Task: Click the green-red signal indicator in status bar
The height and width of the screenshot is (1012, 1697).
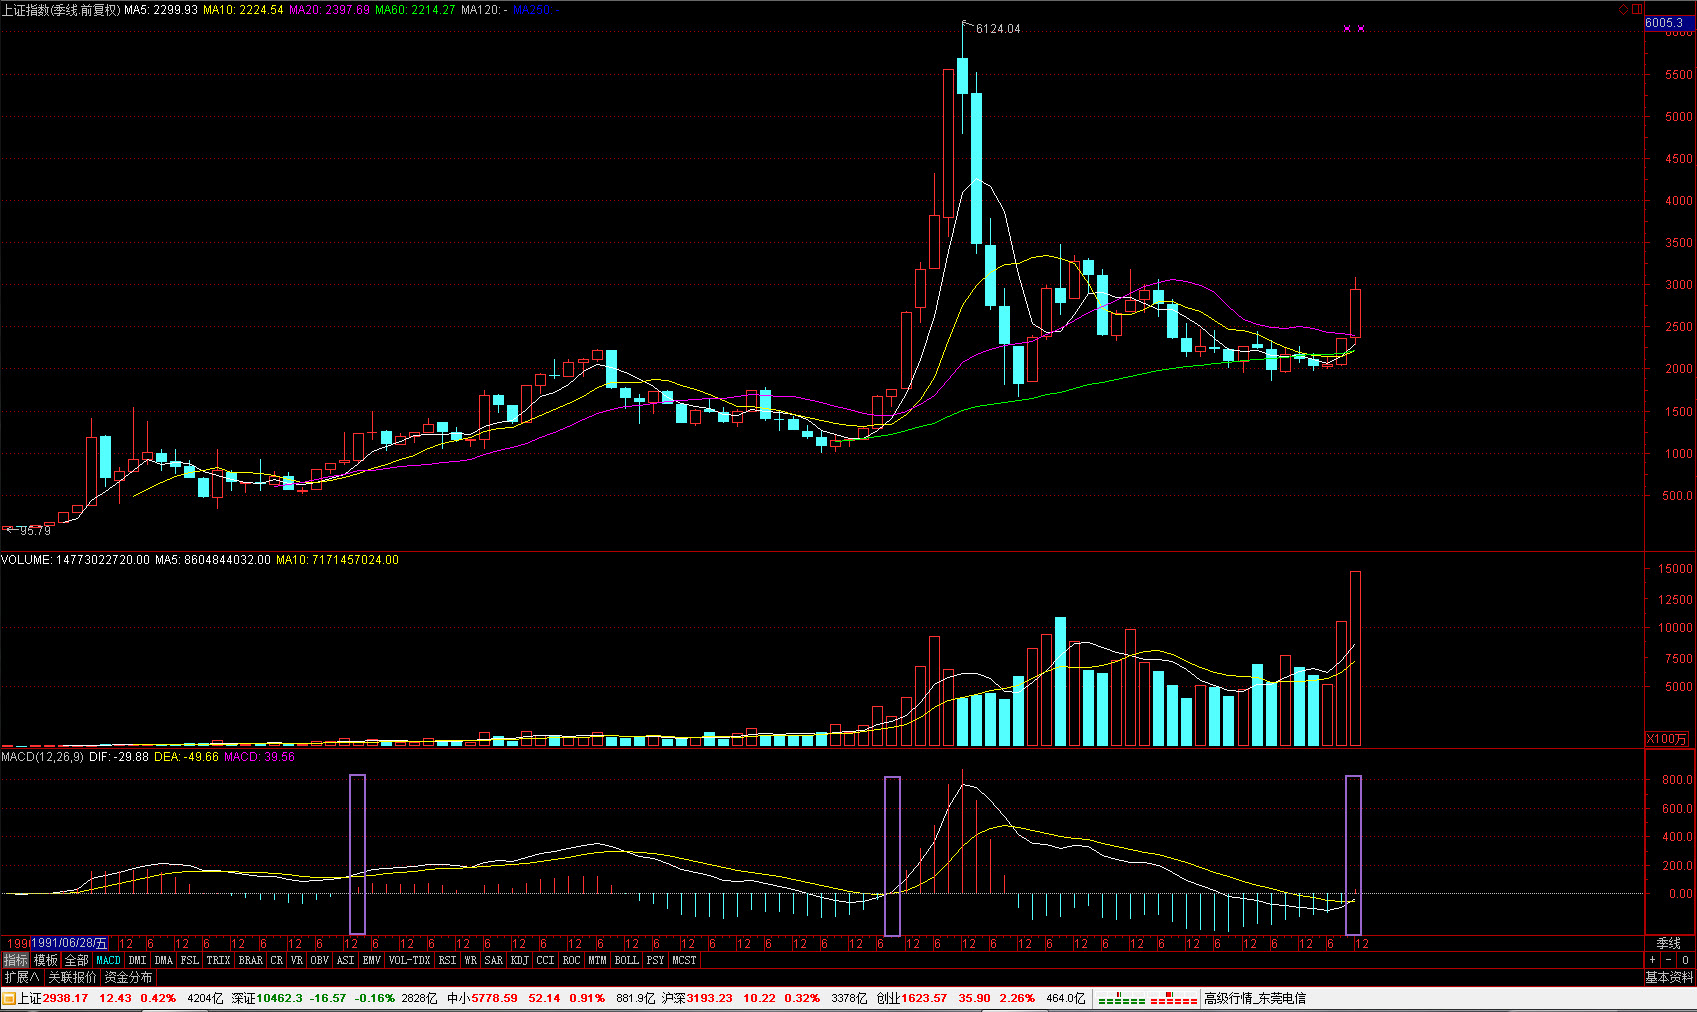Action: (1146, 999)
